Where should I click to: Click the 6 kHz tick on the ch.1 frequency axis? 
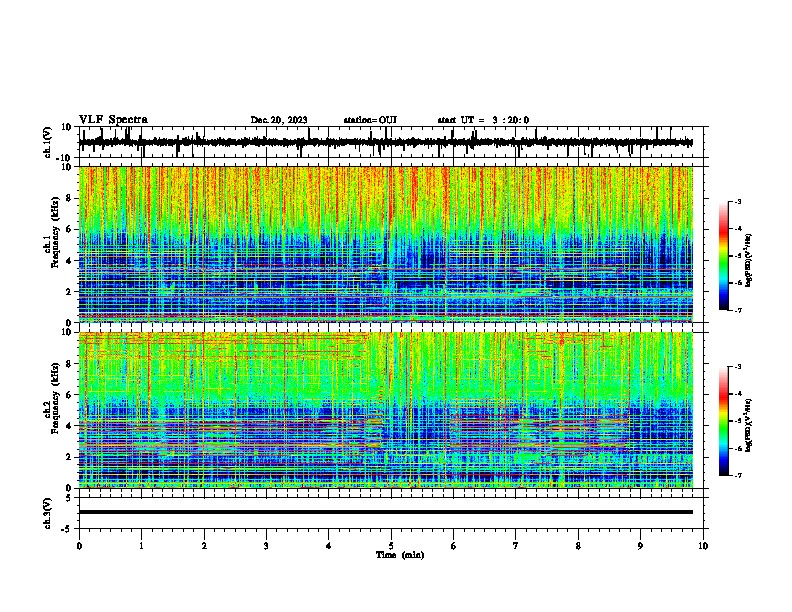click(x=69, y=229)
